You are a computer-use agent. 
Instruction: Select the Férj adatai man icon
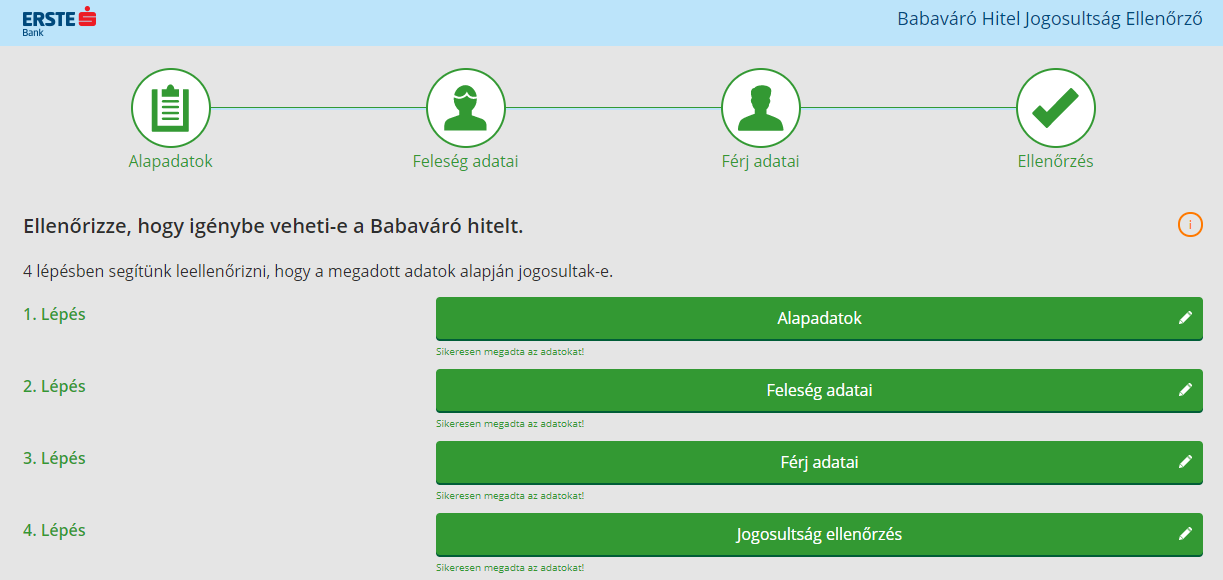761,108
